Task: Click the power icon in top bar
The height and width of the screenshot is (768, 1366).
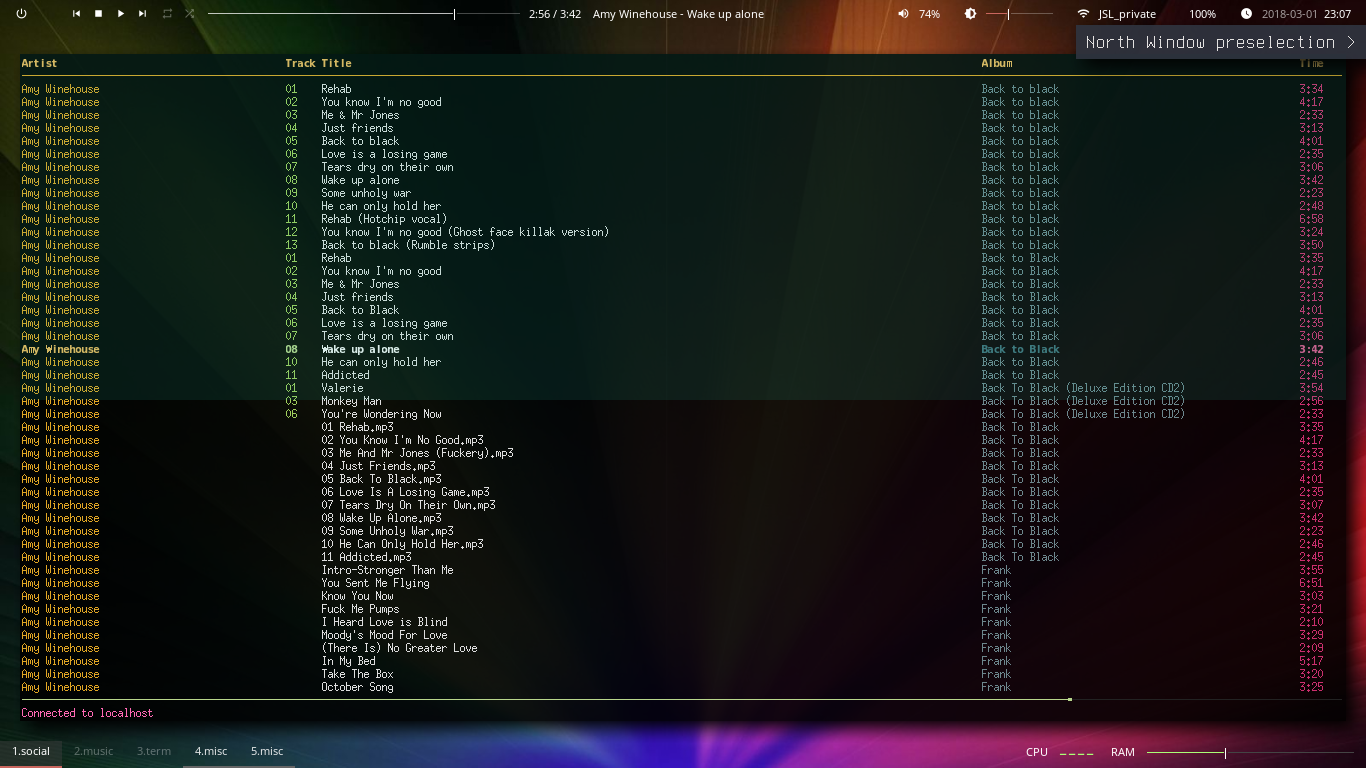Action: 21,14
